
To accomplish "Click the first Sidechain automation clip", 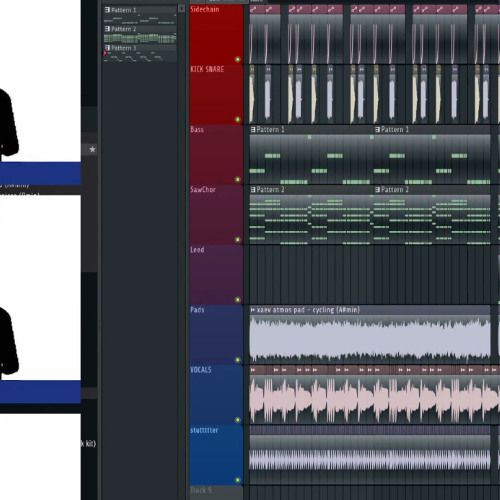I will tap(258, 34).
